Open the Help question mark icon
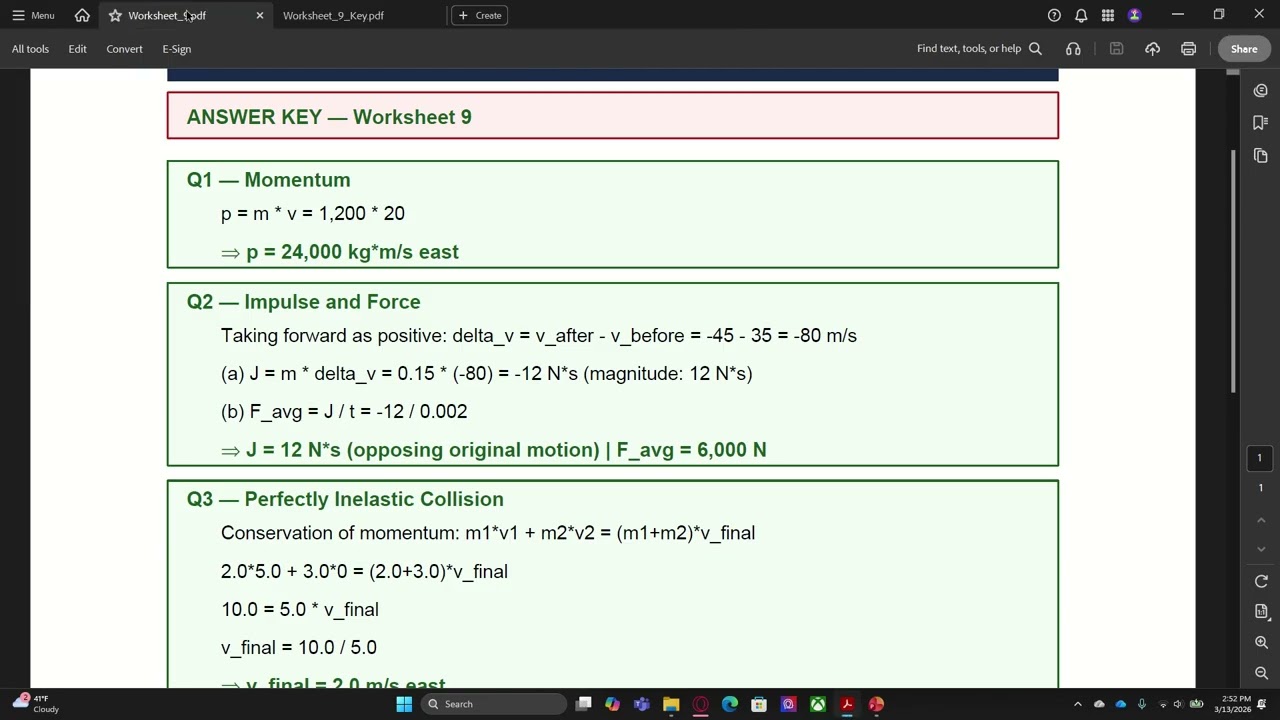Screen dimensions: 1280x720 coord(1054,15)
